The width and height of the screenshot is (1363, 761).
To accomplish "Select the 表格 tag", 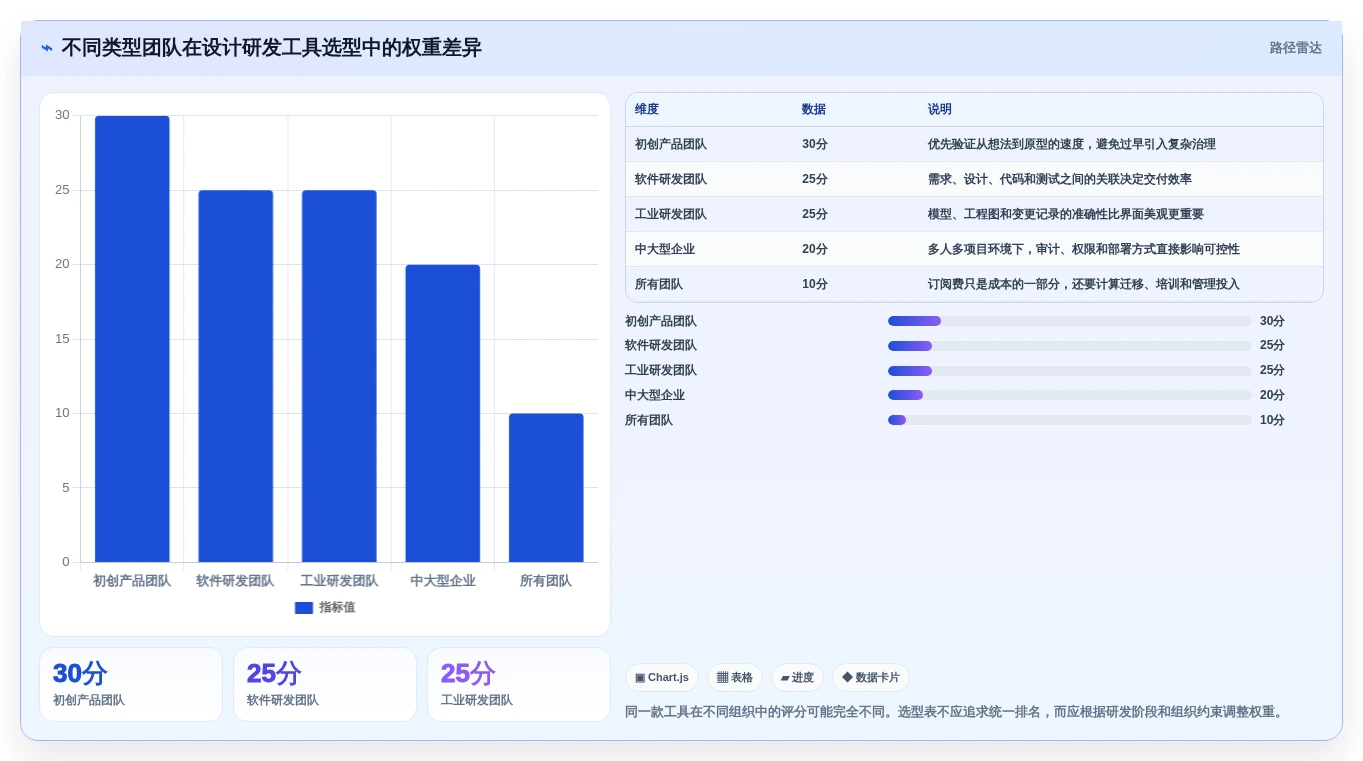I will 735,678.
